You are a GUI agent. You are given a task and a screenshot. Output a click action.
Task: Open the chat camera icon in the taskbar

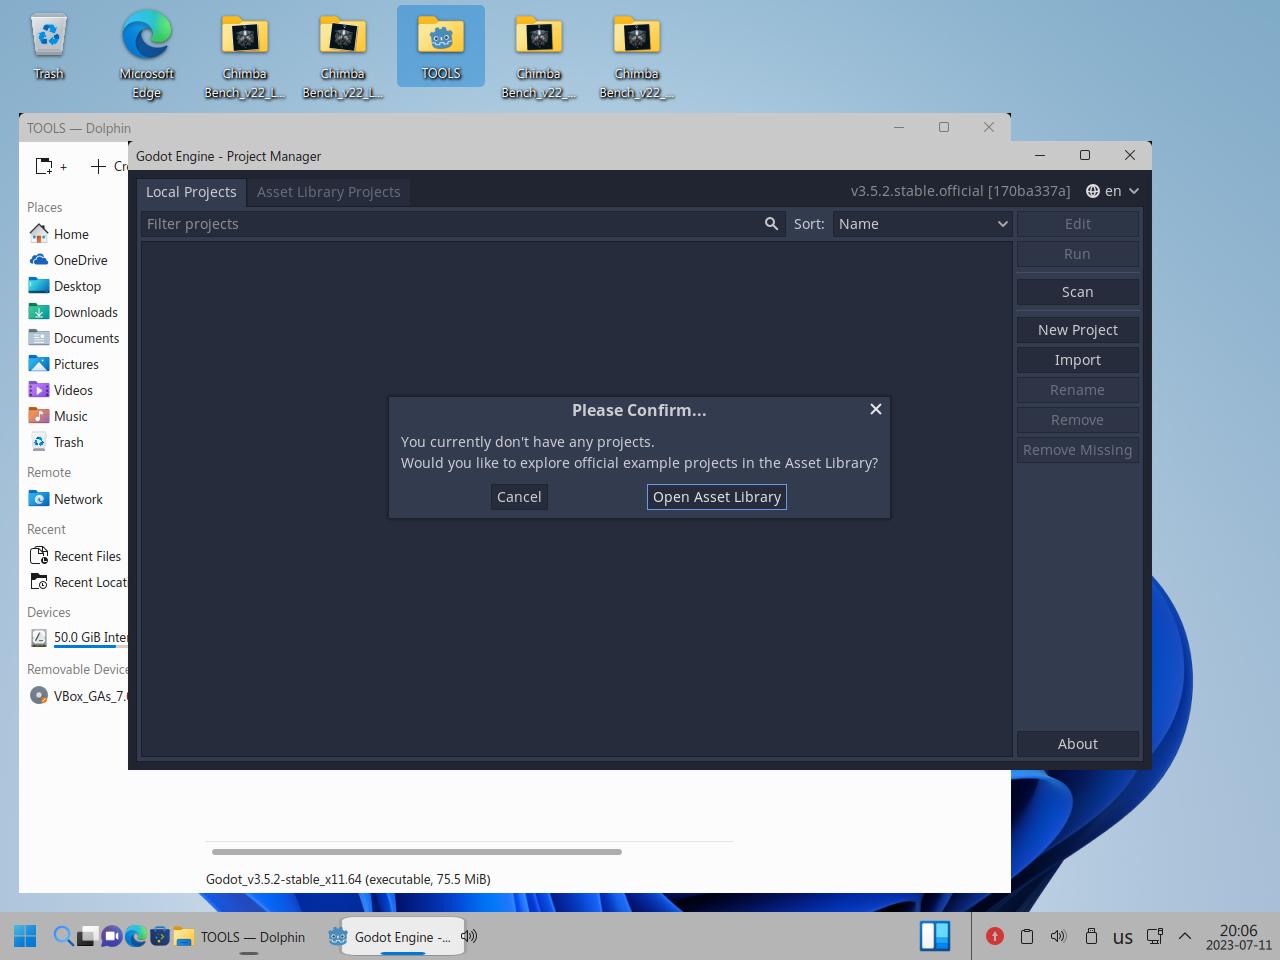111,936
